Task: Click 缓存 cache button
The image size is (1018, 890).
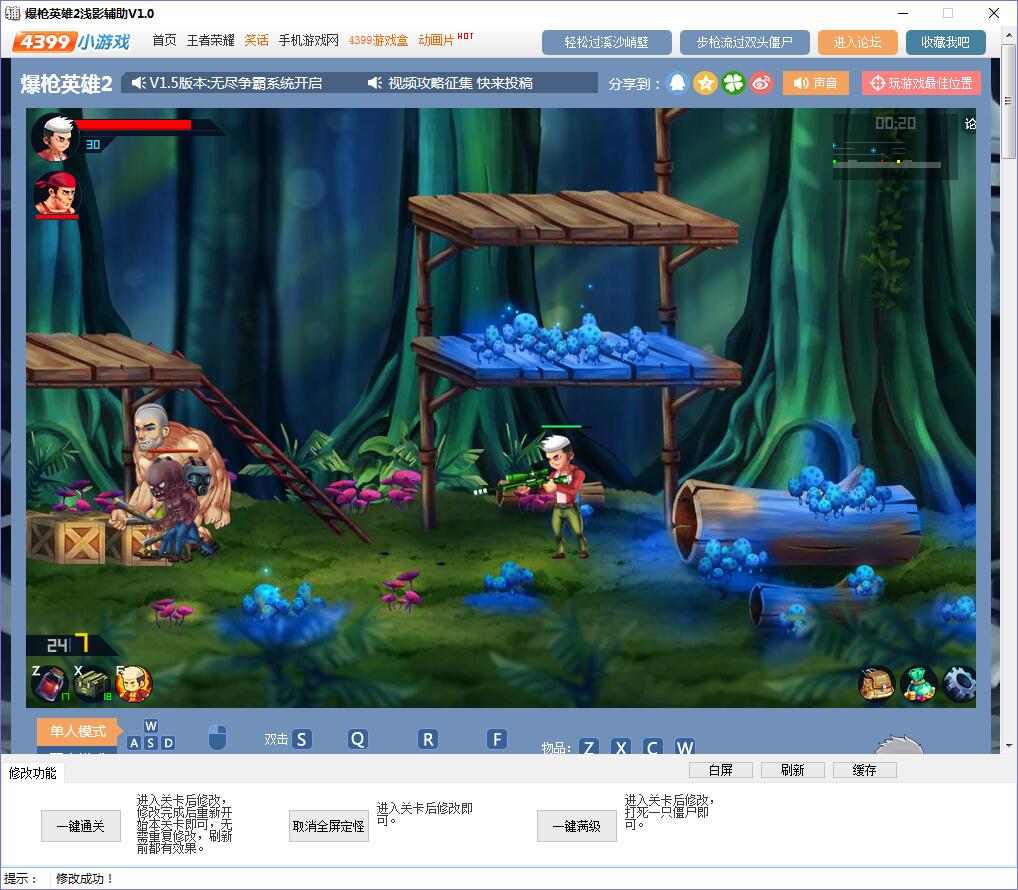Action: [865, 770]
